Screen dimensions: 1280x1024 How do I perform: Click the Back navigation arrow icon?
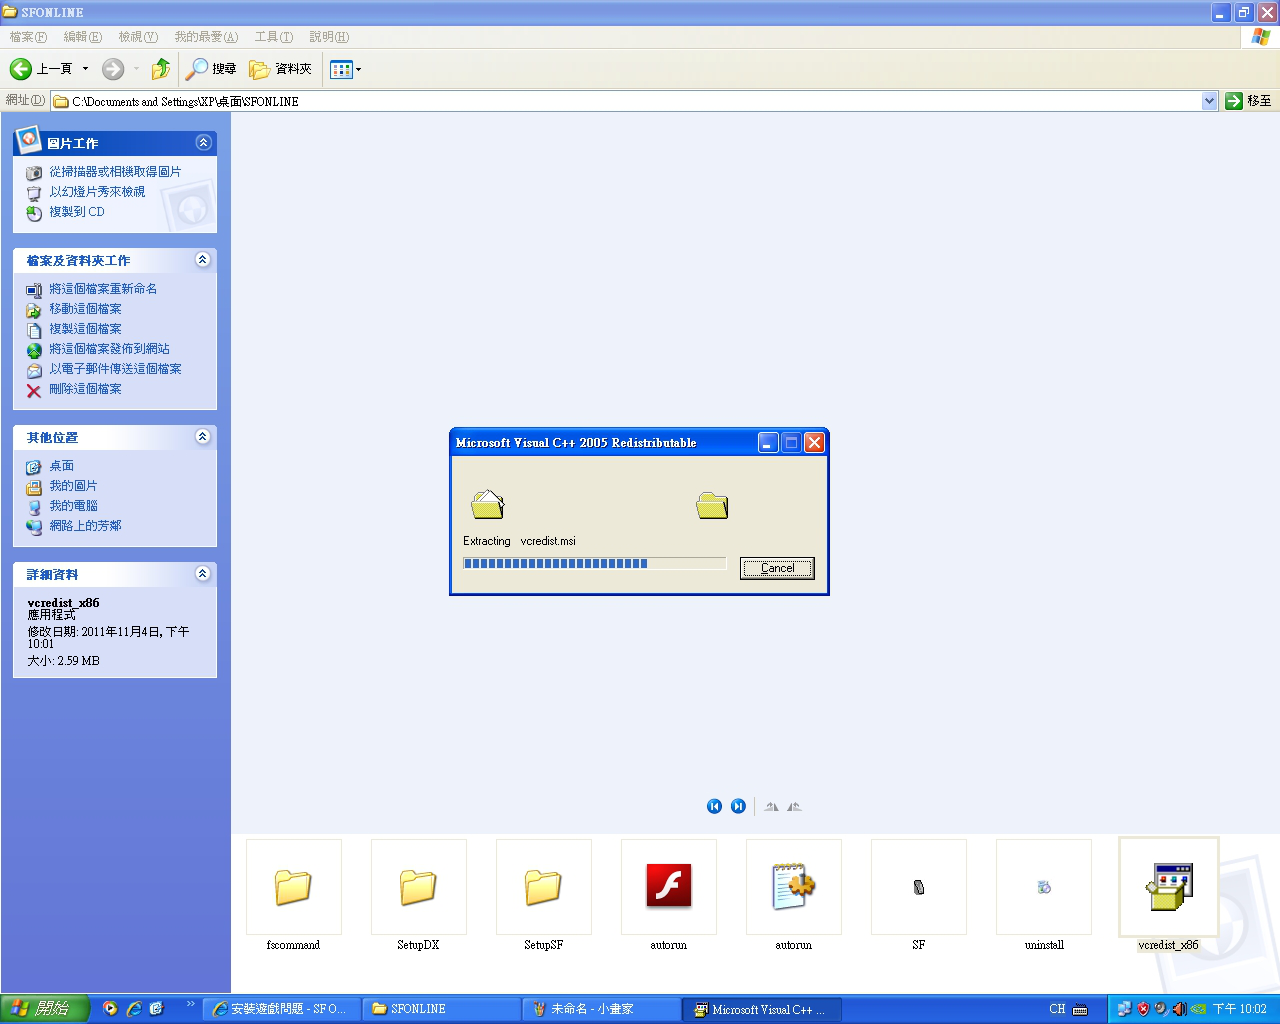coord(21,69)
